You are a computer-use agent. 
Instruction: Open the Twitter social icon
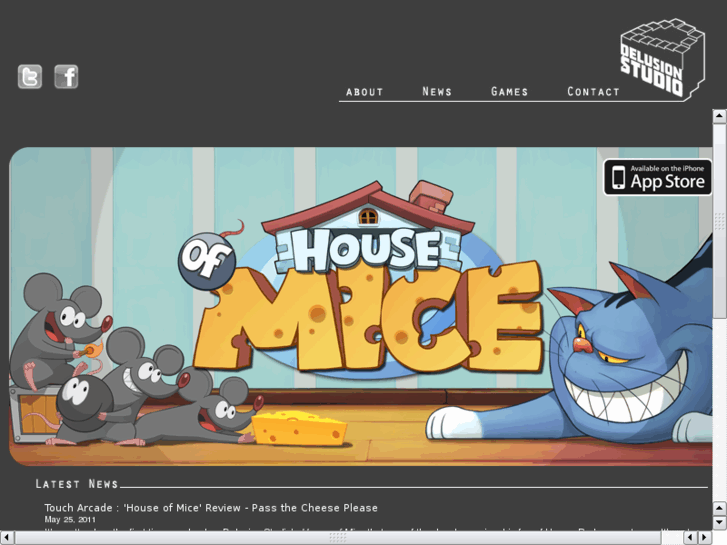pyautogui.click(x=30, y=77)
